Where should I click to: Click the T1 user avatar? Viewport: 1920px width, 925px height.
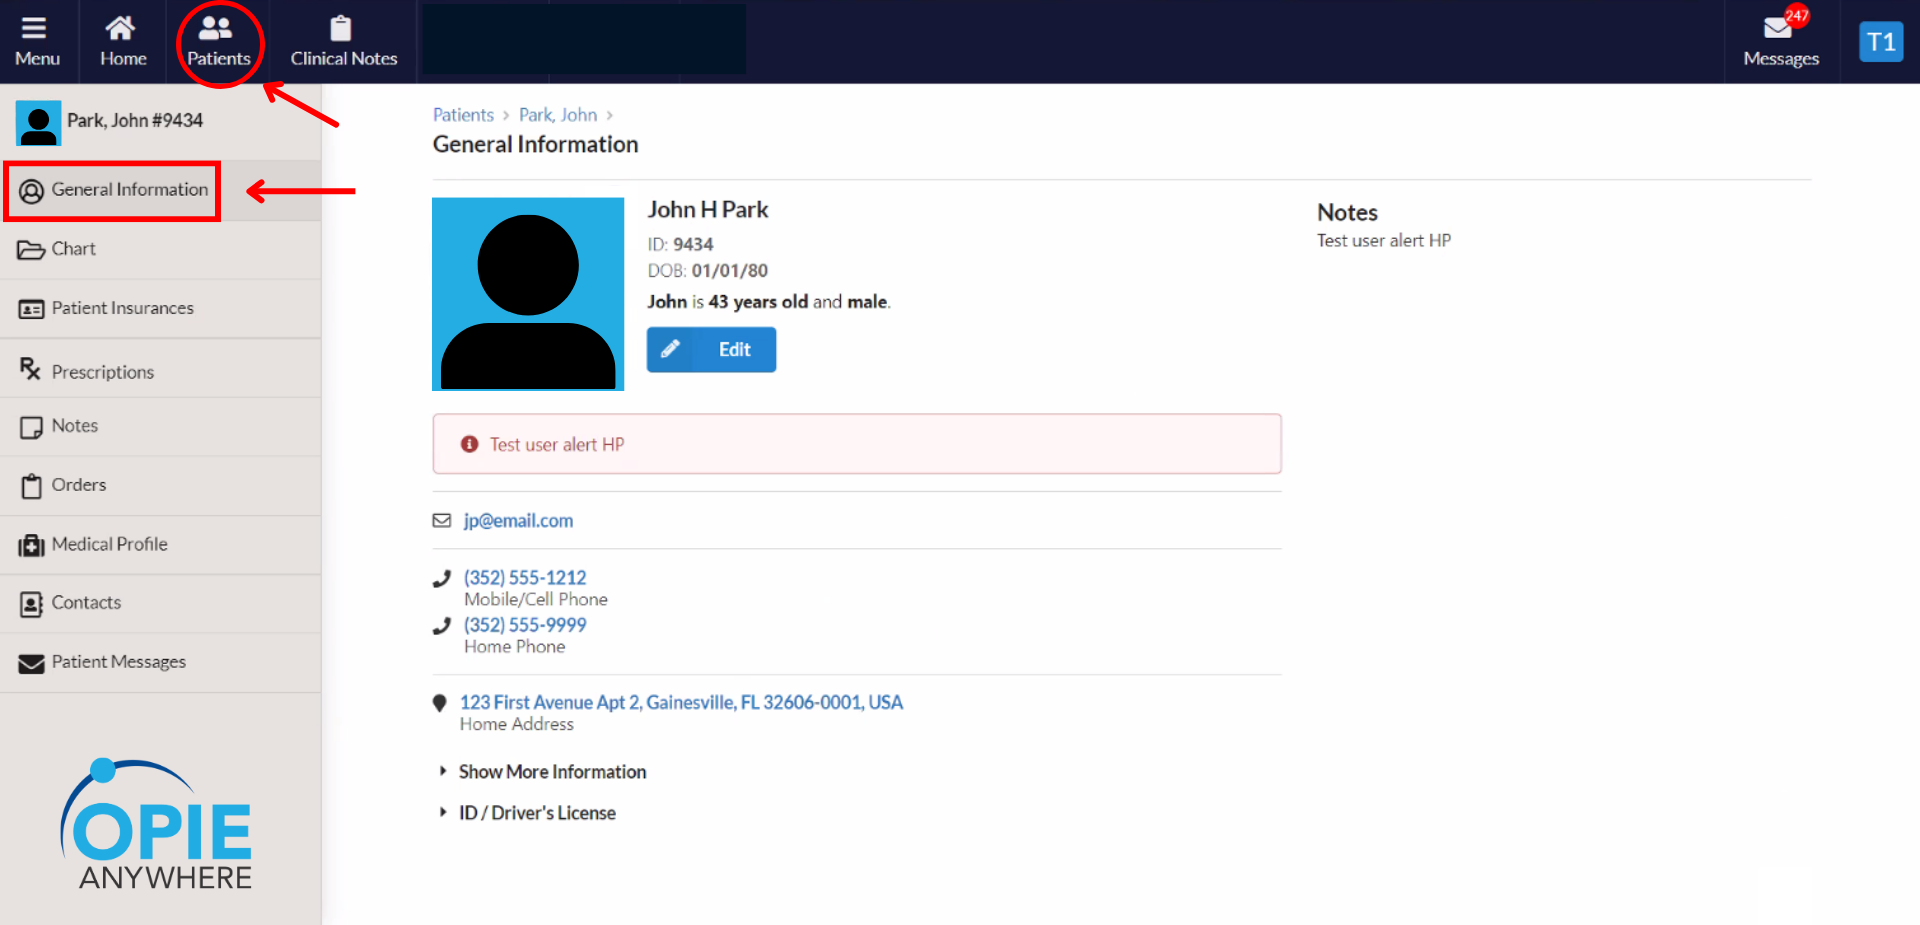tap(1881, 41)
